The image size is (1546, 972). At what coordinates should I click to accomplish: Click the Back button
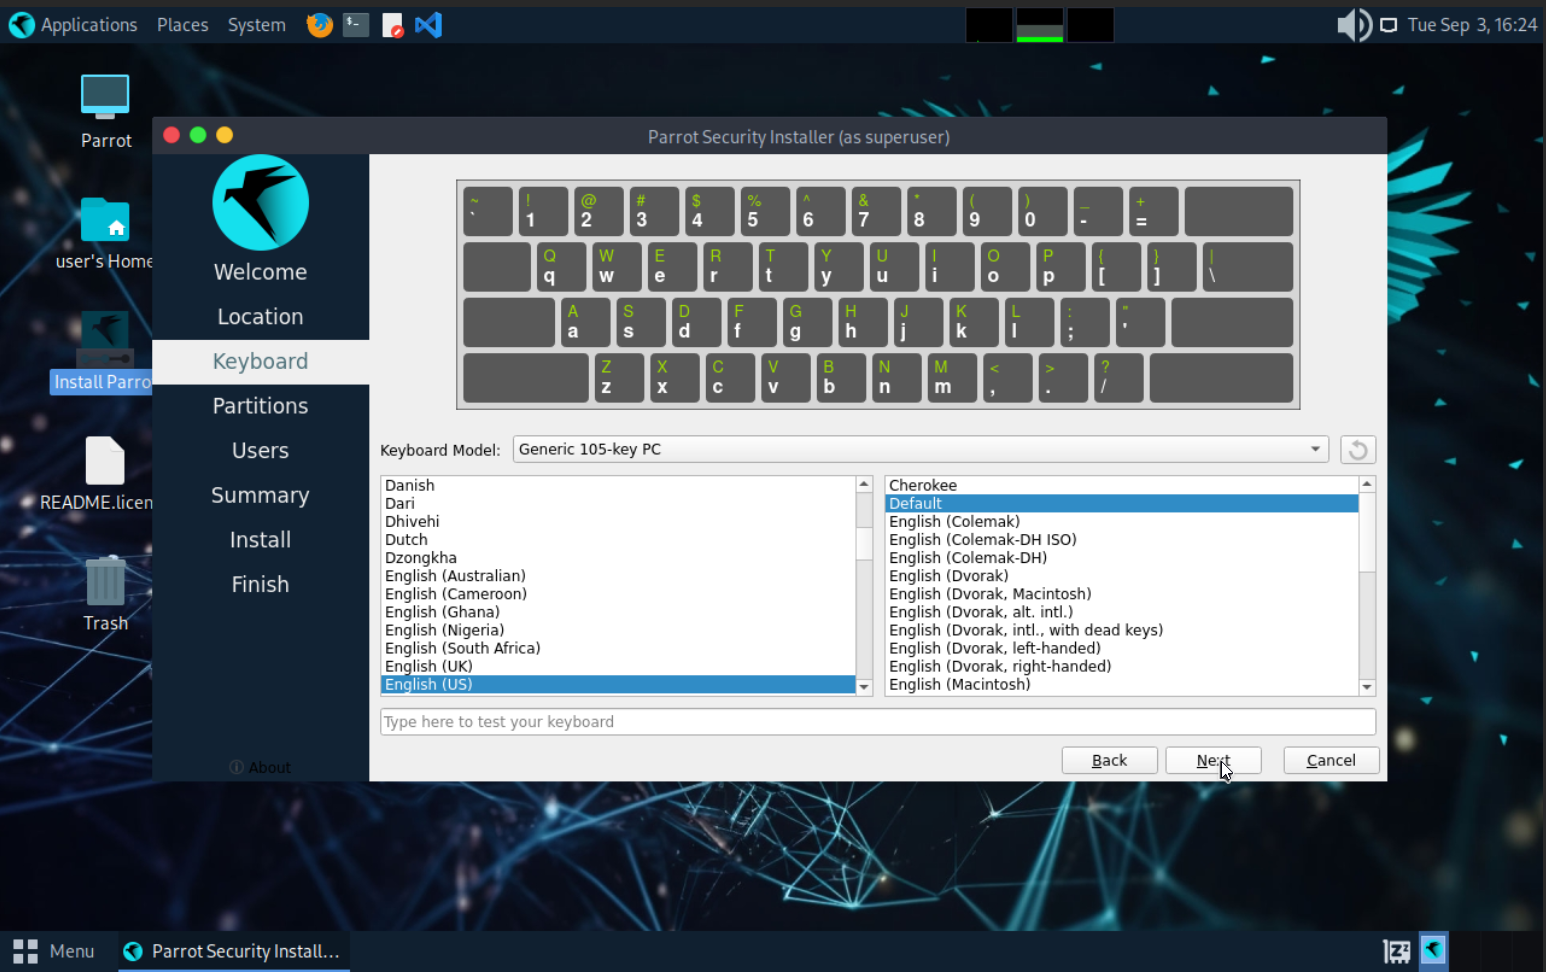[1109, 760]
